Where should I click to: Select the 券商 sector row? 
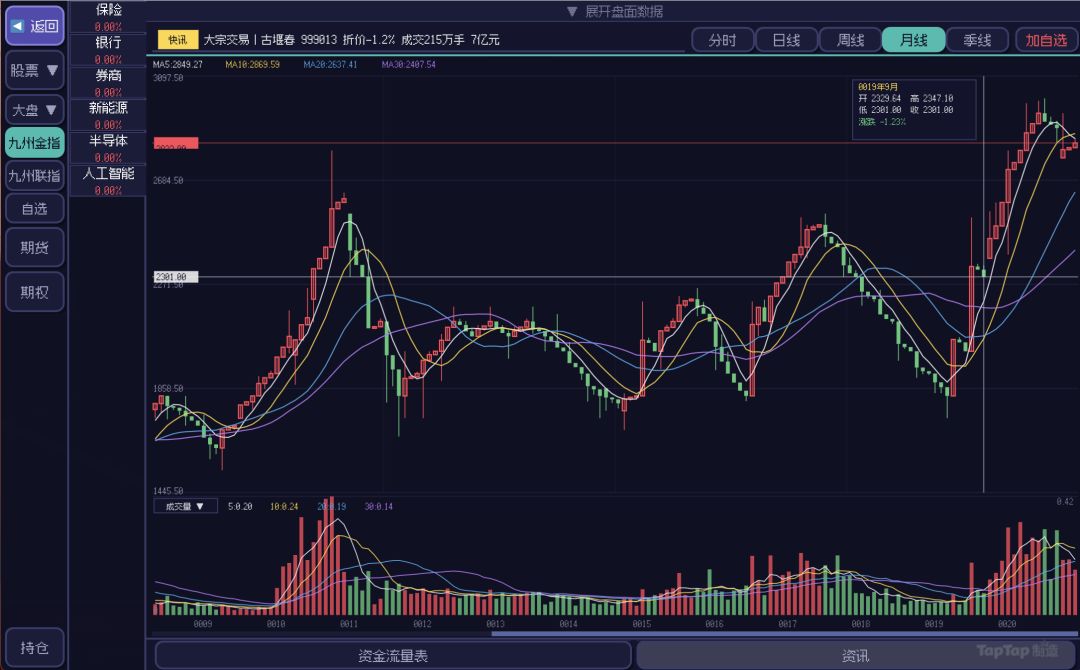tap(108, 83)
